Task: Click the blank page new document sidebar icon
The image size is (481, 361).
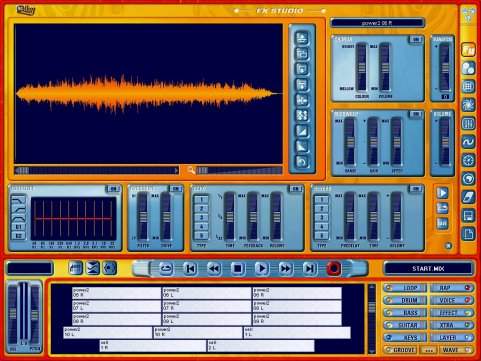Action: 468,234
